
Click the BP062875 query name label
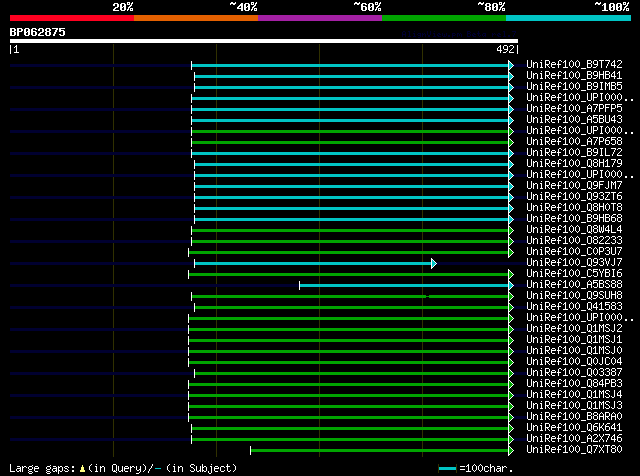38,32
